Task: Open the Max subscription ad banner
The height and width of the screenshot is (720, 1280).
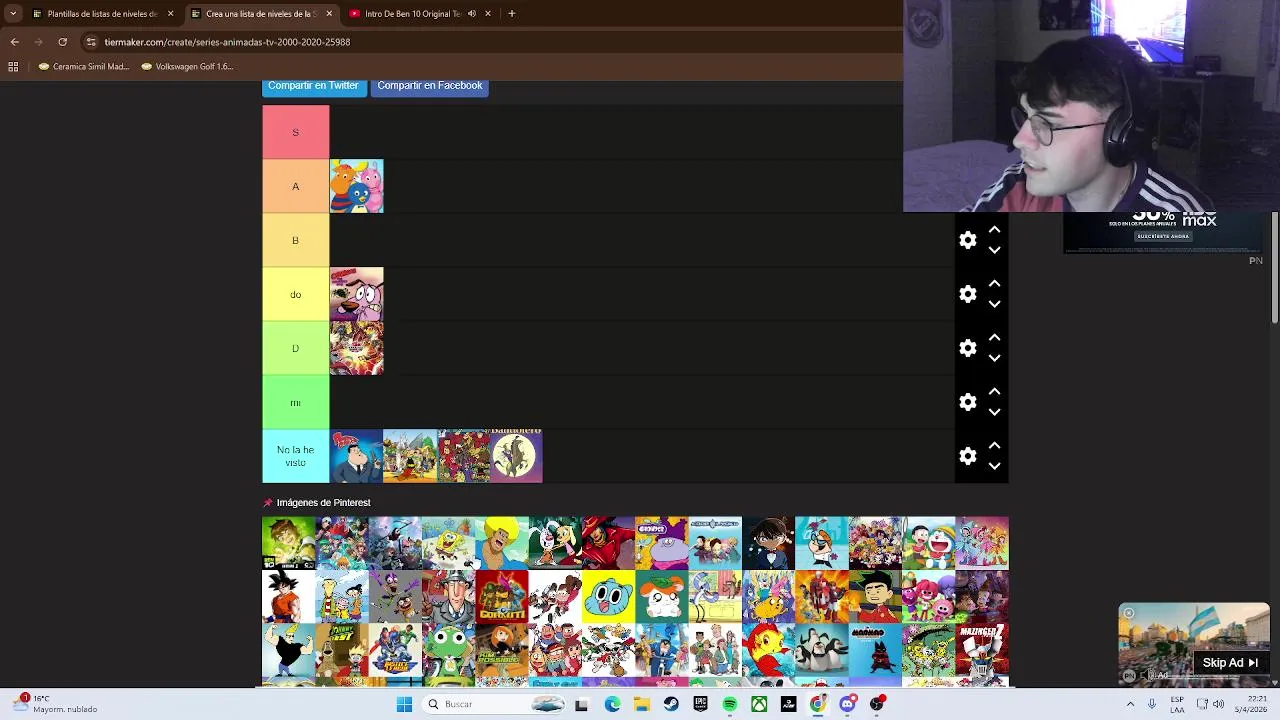Action: coord(1164,232)
